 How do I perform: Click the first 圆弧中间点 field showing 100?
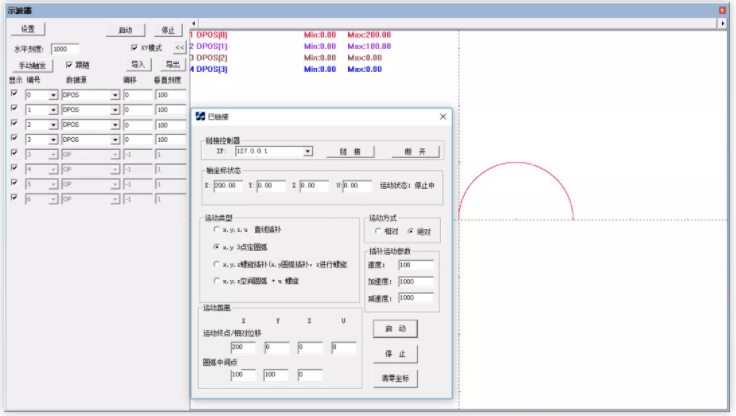coord(243,375)
